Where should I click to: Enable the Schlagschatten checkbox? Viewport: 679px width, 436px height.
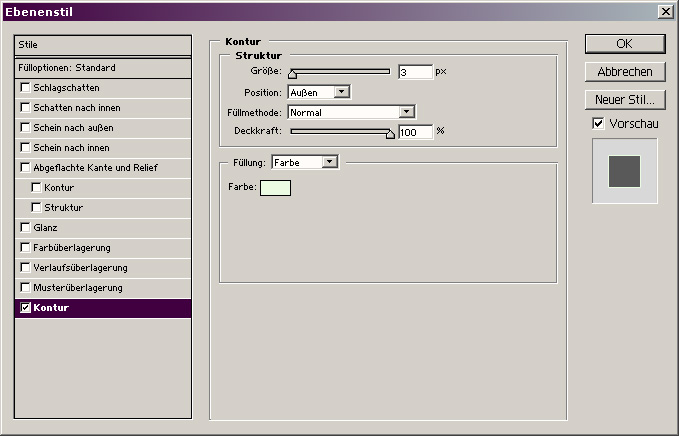[x=26, y=87]
